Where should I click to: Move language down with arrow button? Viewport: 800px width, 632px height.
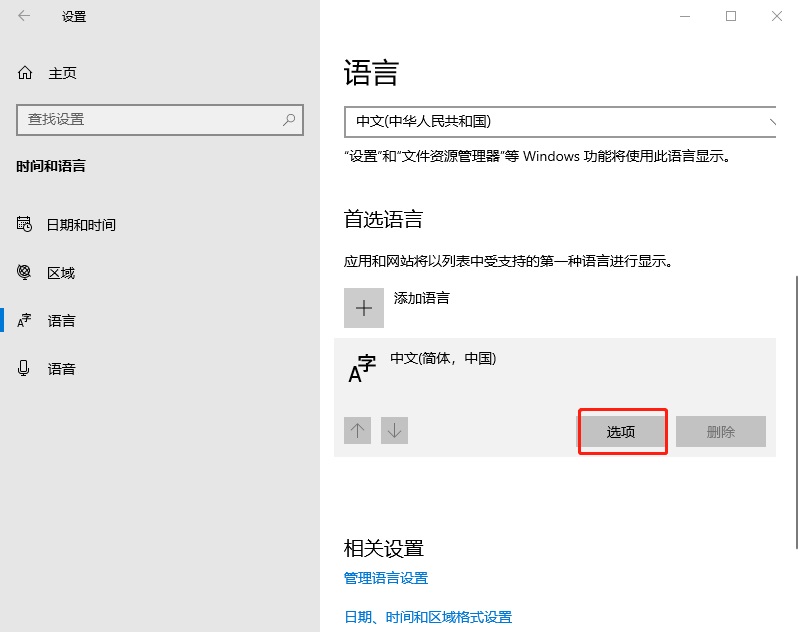click(394, 431)
